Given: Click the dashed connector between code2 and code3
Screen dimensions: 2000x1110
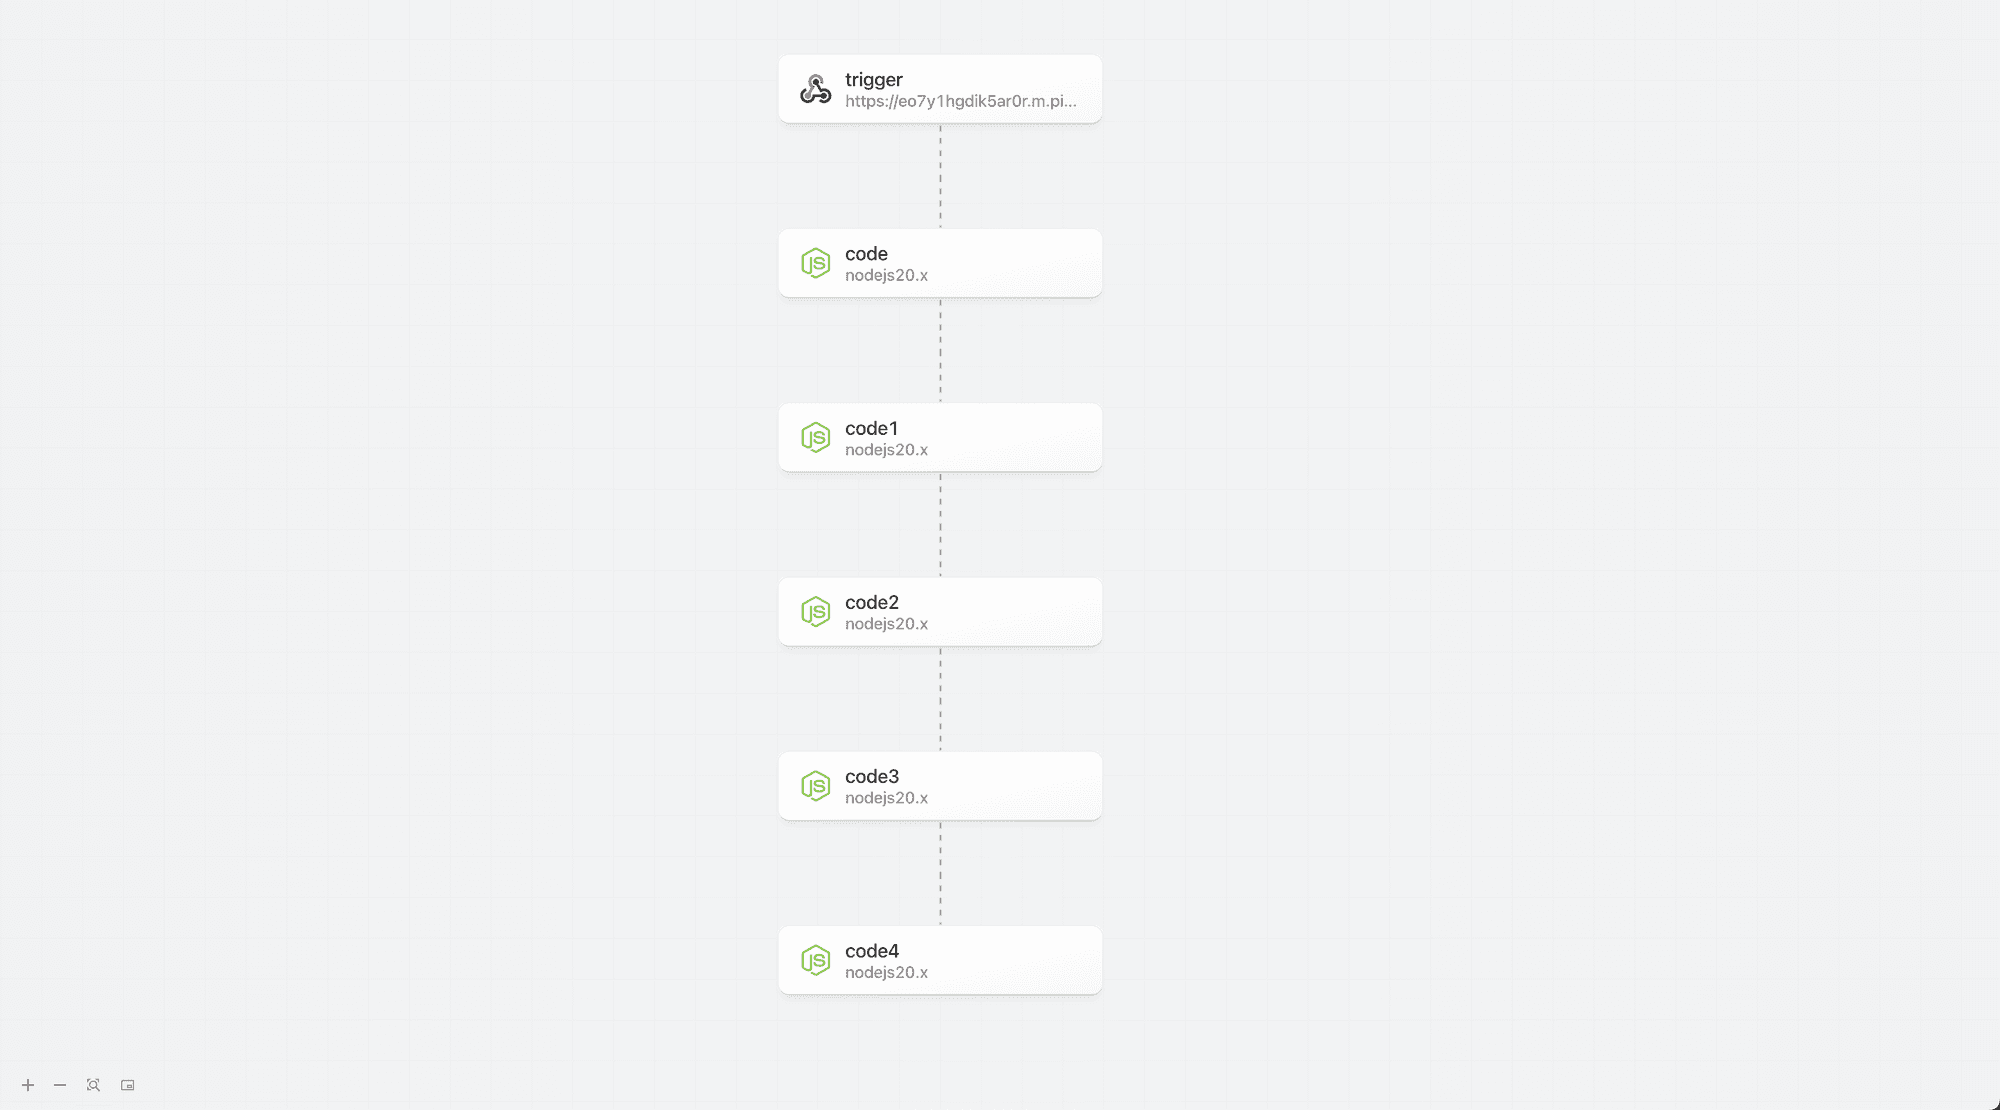Looking at the screenshot, I should tap(940, 699).
